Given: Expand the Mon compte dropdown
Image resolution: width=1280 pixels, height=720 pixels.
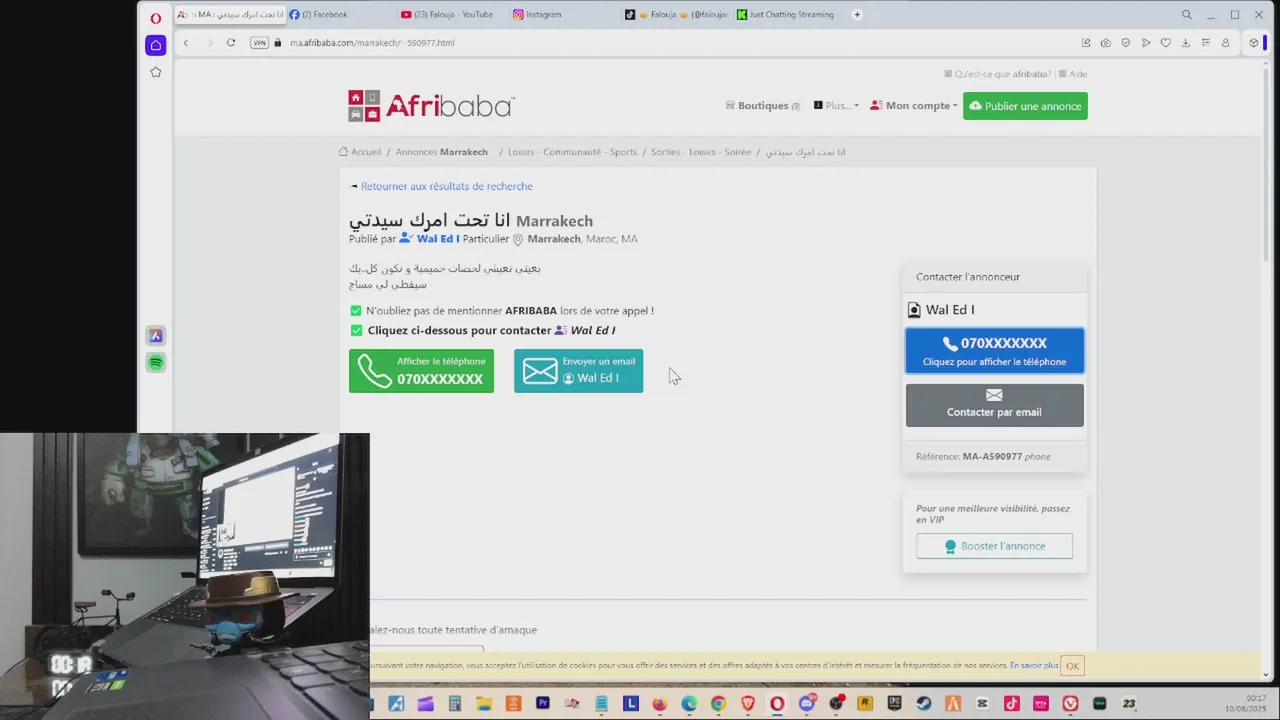Looking at the screenshot, I should (x=914, y=106).
